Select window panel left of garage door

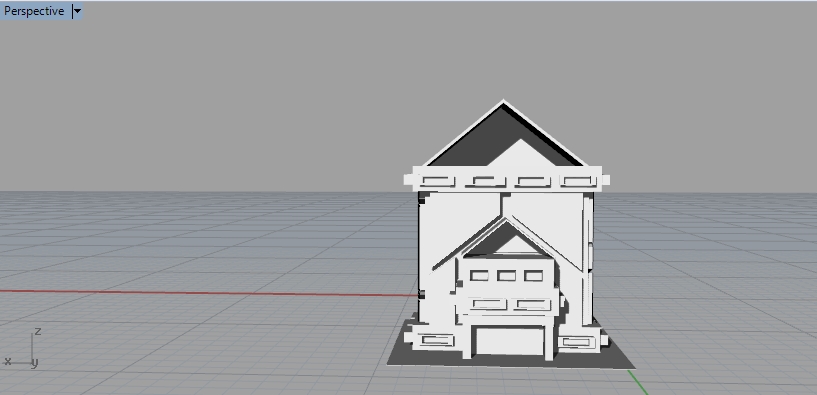pyautogui.click(x=437, y=341)
